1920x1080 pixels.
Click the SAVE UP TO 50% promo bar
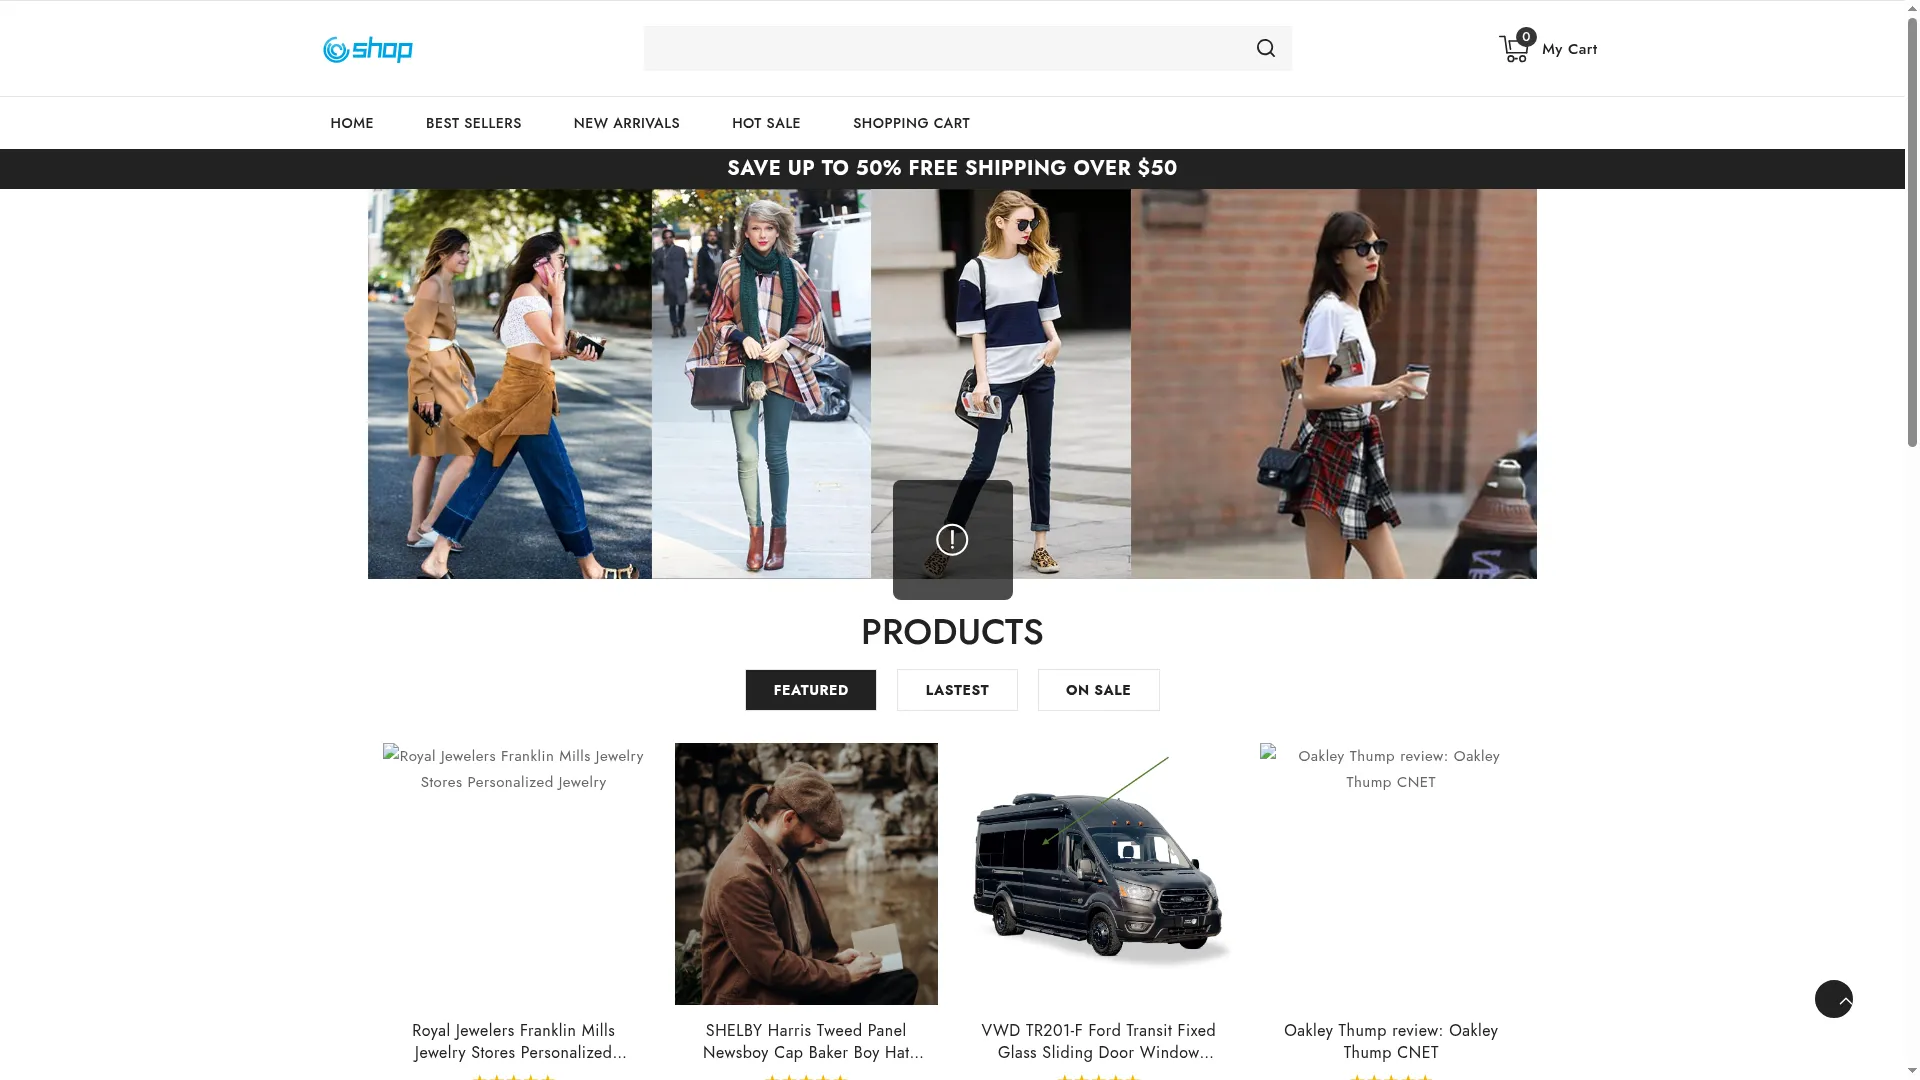[x=952, y=168]
